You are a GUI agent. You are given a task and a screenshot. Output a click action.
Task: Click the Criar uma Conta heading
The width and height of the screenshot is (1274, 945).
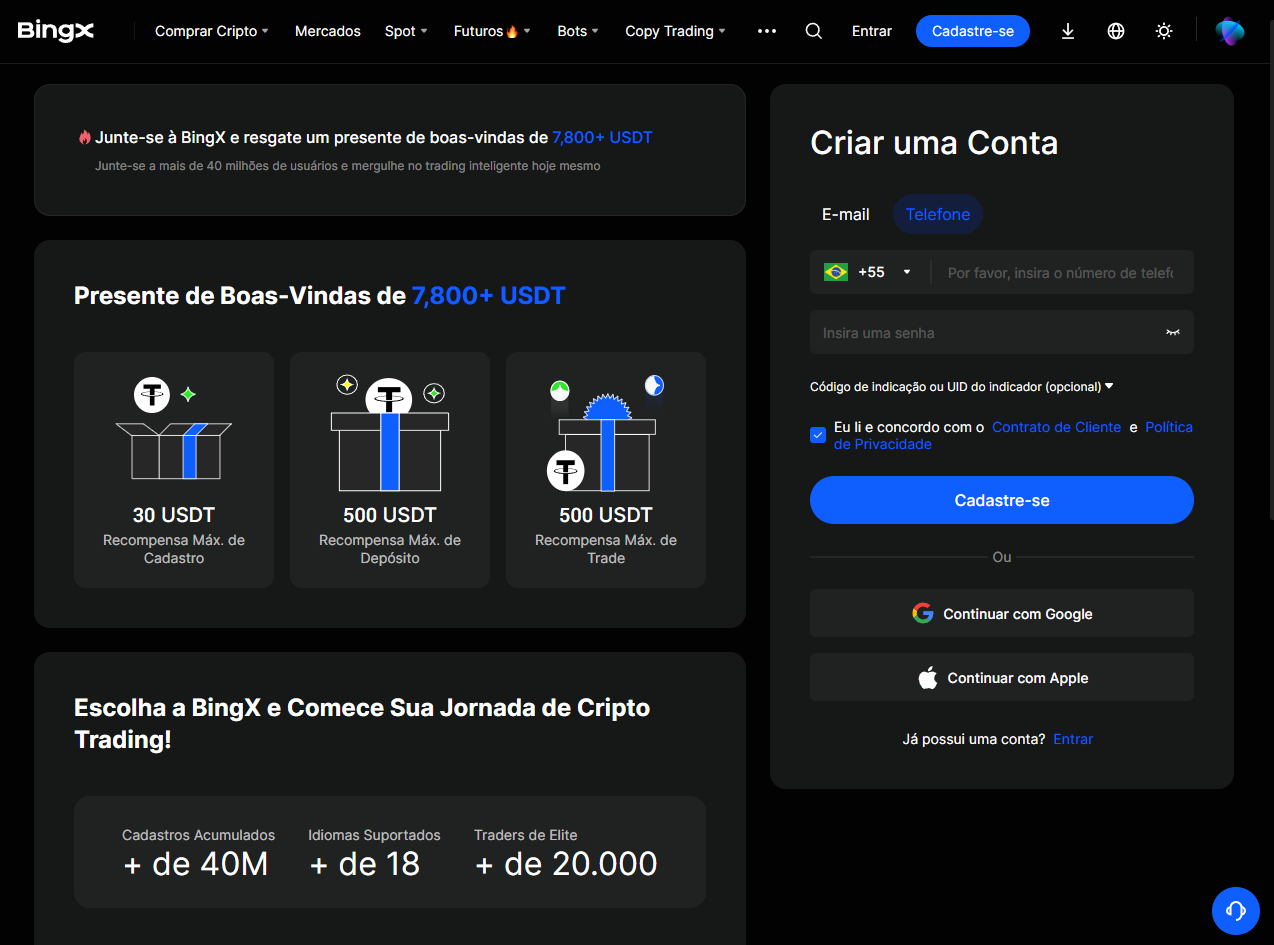934,142
